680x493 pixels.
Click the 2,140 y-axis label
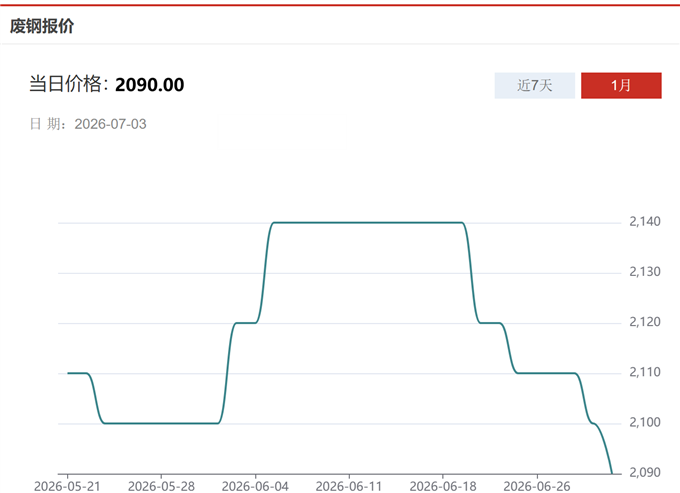tap(645, 222)
